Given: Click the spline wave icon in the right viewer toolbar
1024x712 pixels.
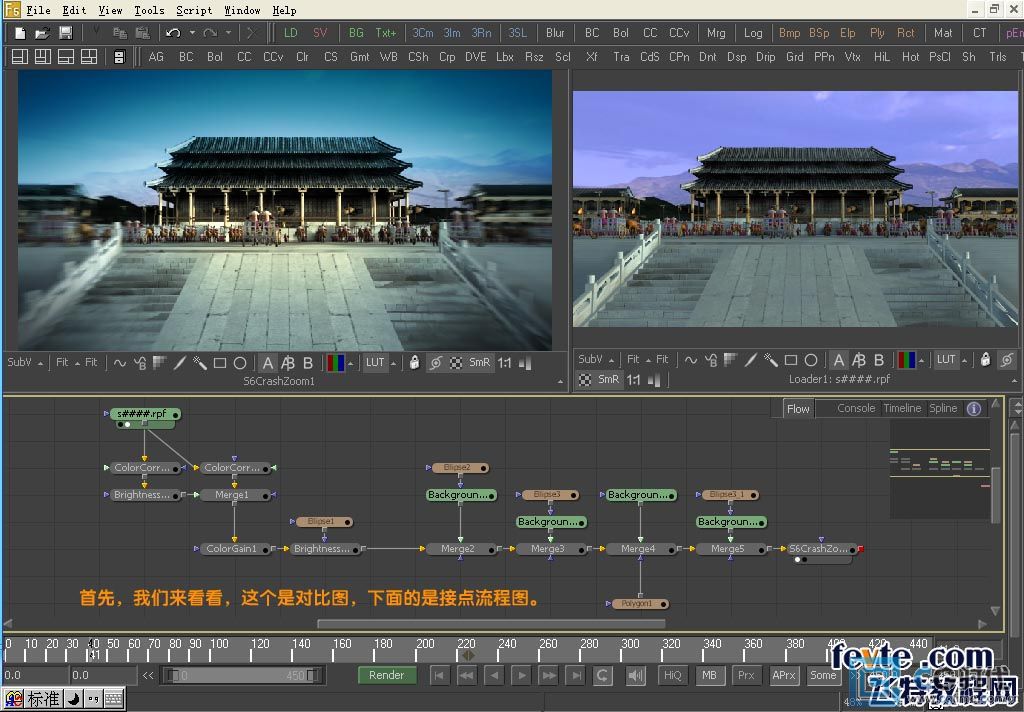Looking at the screenshot, I should [691, 359].
